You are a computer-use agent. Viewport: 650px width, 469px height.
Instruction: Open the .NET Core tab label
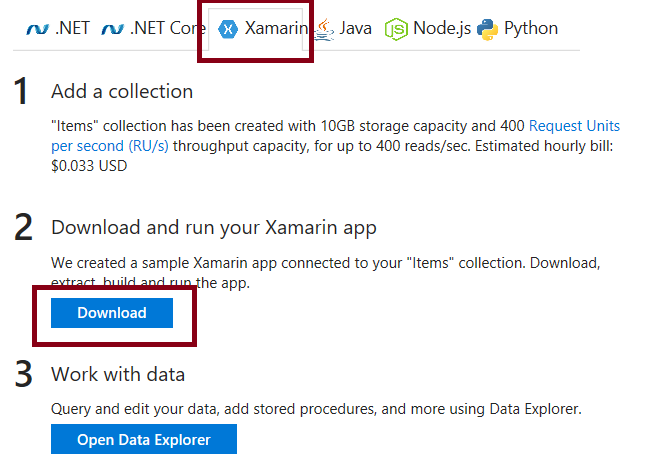(x=168, y=29)
